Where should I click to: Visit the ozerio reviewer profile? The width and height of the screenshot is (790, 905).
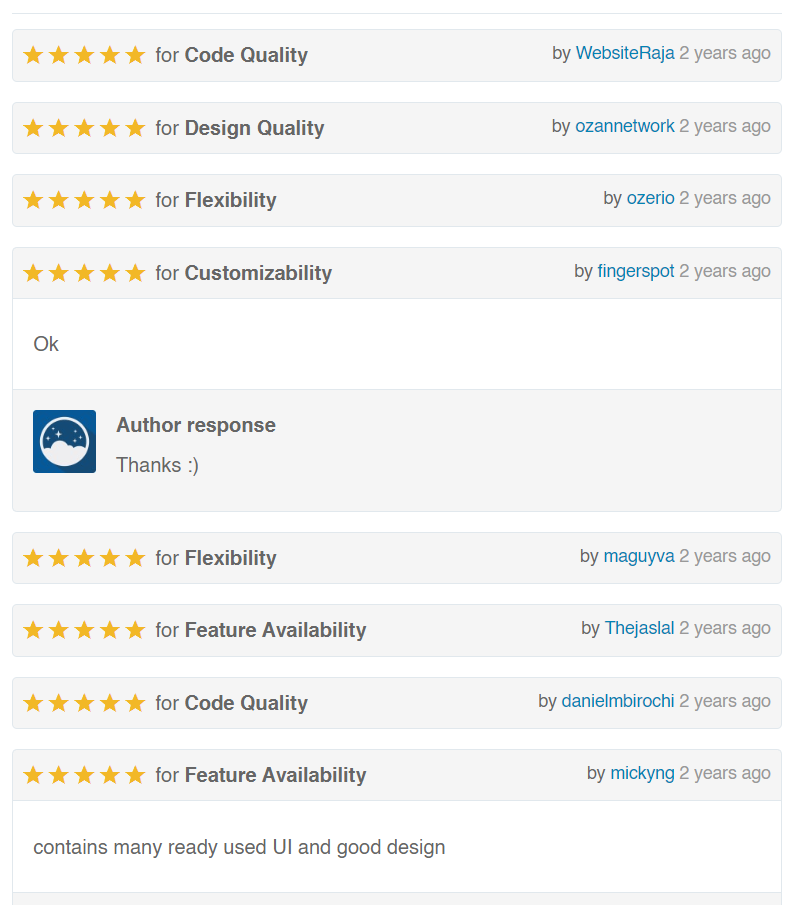(x=650, y=198)
